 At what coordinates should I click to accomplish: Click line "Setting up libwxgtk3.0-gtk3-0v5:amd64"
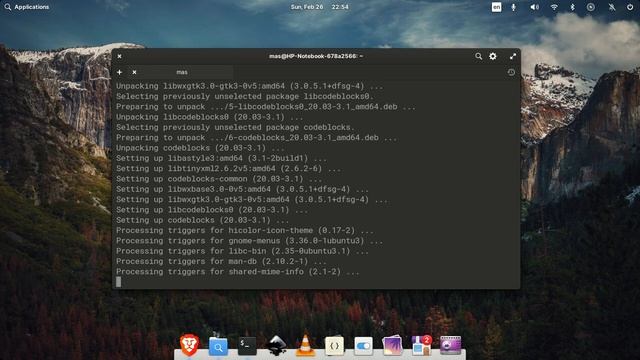[252, 200]
